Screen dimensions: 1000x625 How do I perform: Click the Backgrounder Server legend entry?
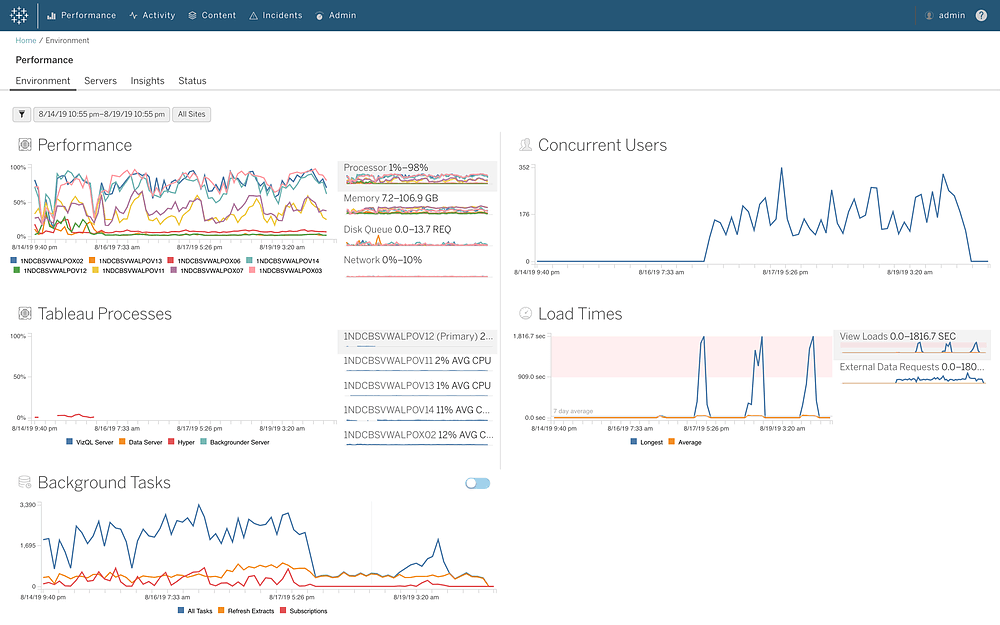click(x=235, y=442)
